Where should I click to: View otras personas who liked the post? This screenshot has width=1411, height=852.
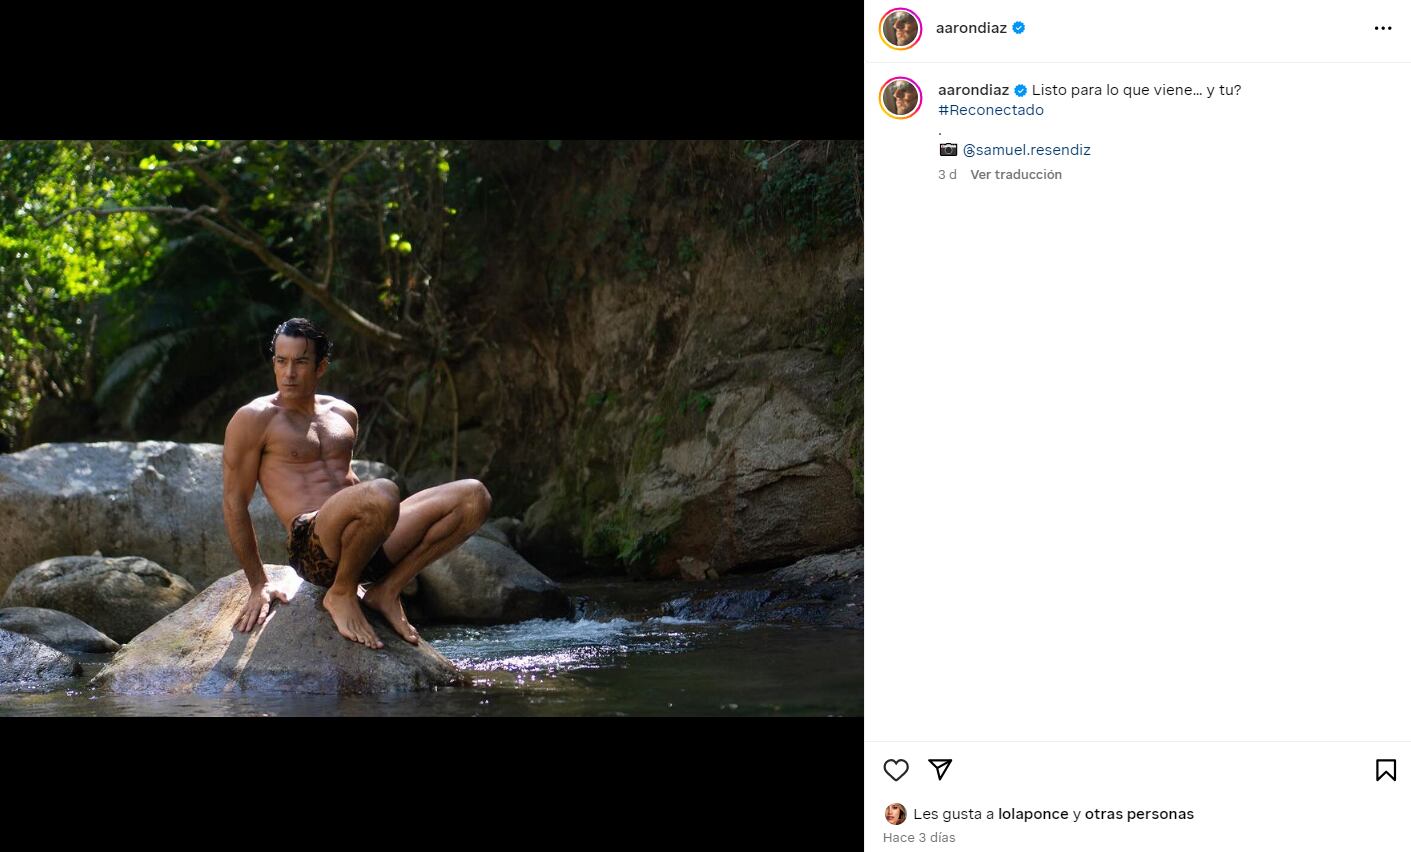coord(1139,814)
